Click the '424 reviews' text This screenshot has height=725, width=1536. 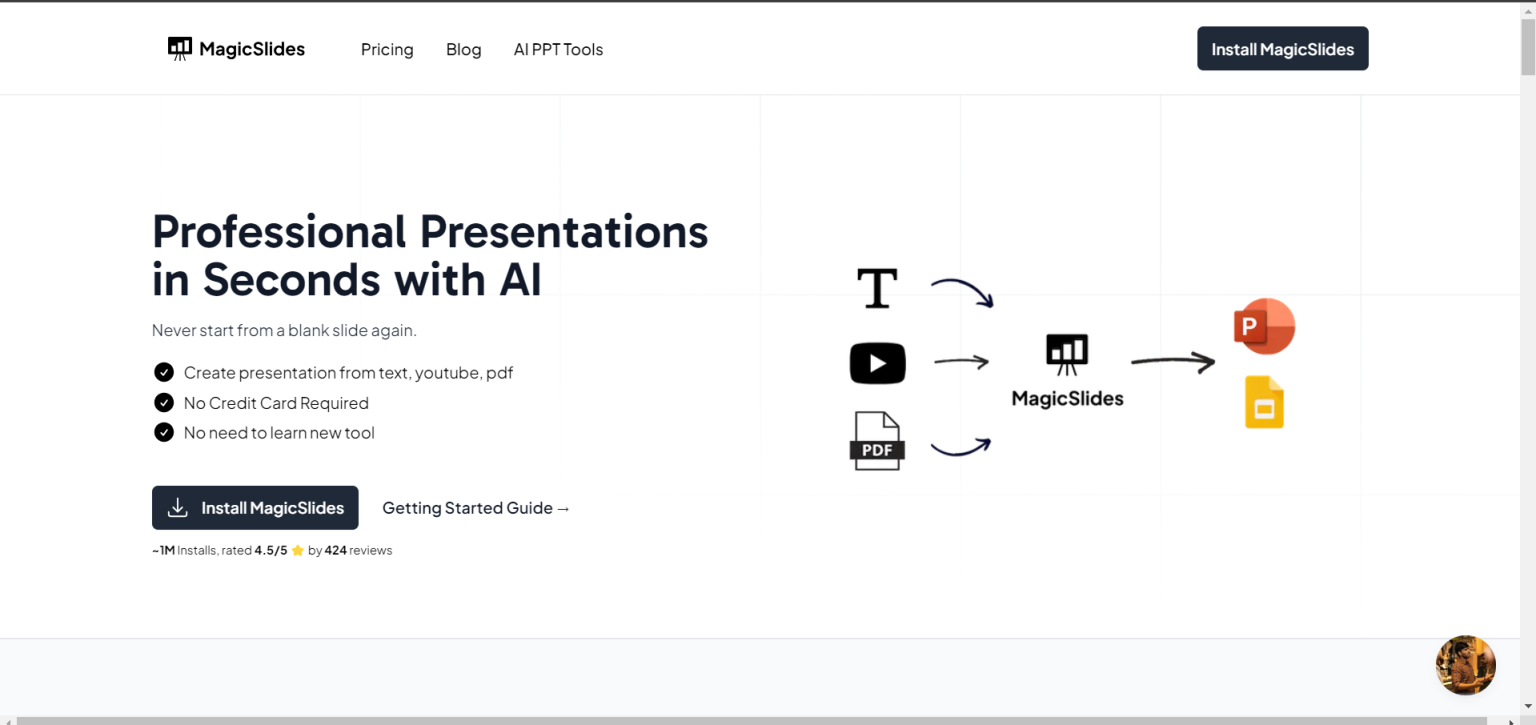(358, 550)
